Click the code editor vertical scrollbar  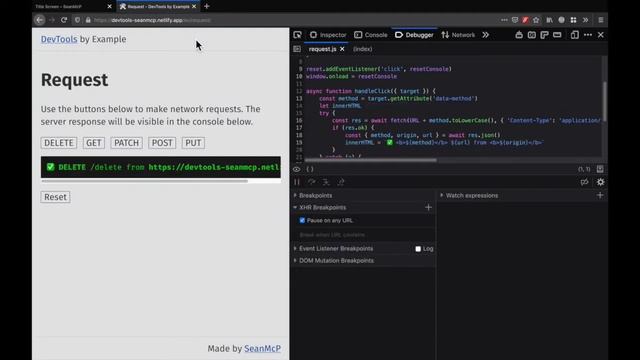tap(604, 102)
